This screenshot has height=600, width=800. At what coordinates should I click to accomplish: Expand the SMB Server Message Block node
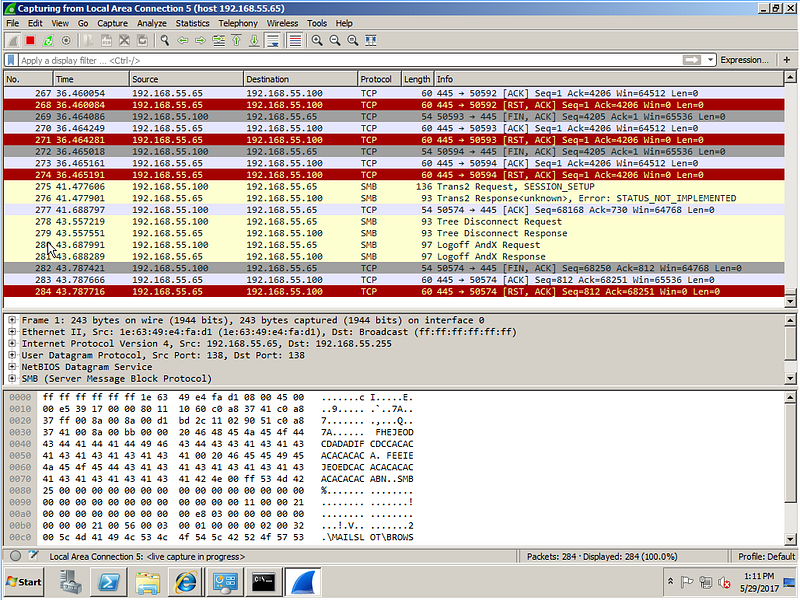point(12,379)
